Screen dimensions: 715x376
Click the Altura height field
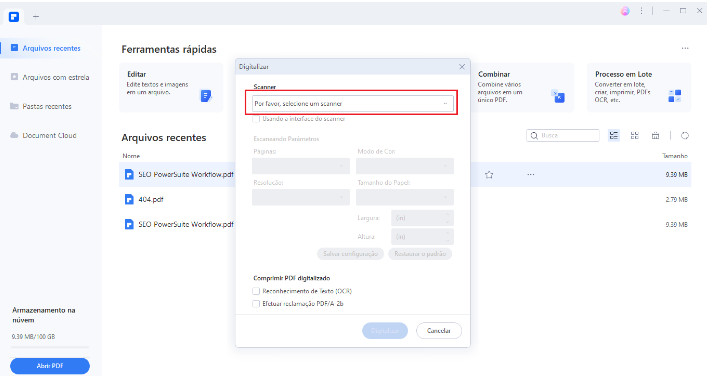click(422, 237)
